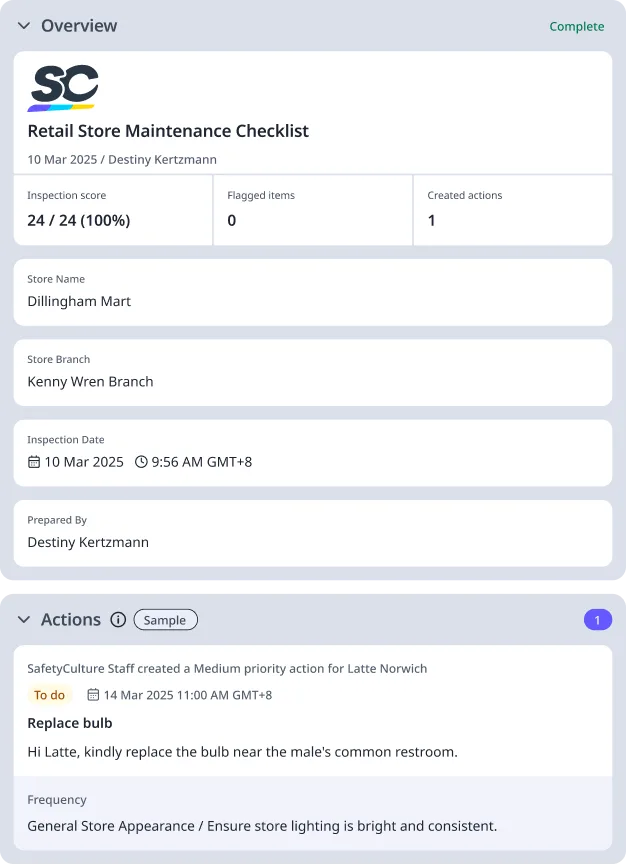Click the Complete status label

pos(577,26)
